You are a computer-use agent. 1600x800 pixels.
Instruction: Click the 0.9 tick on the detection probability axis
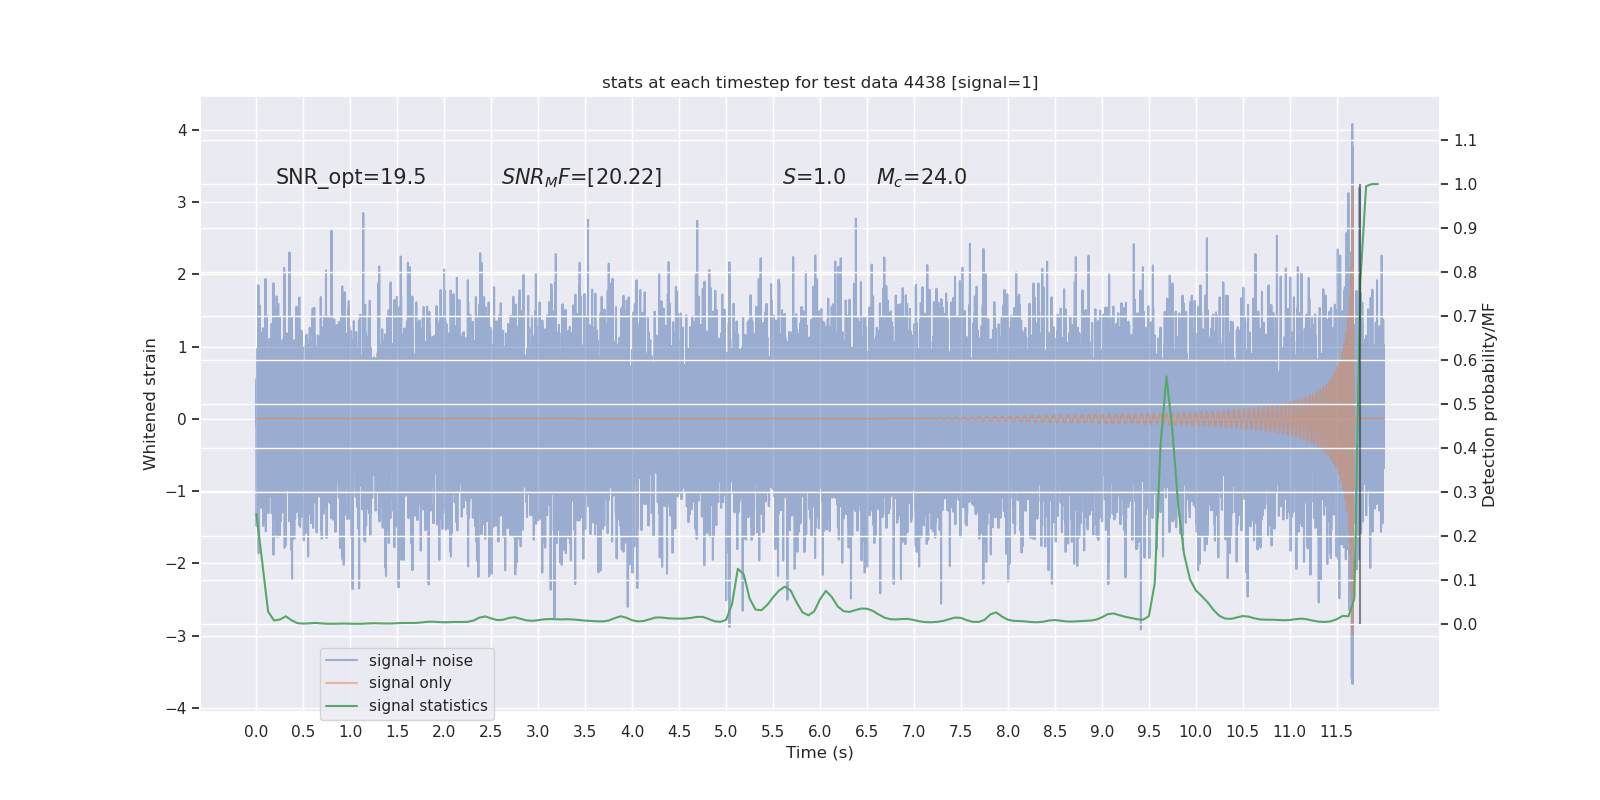1465,228
